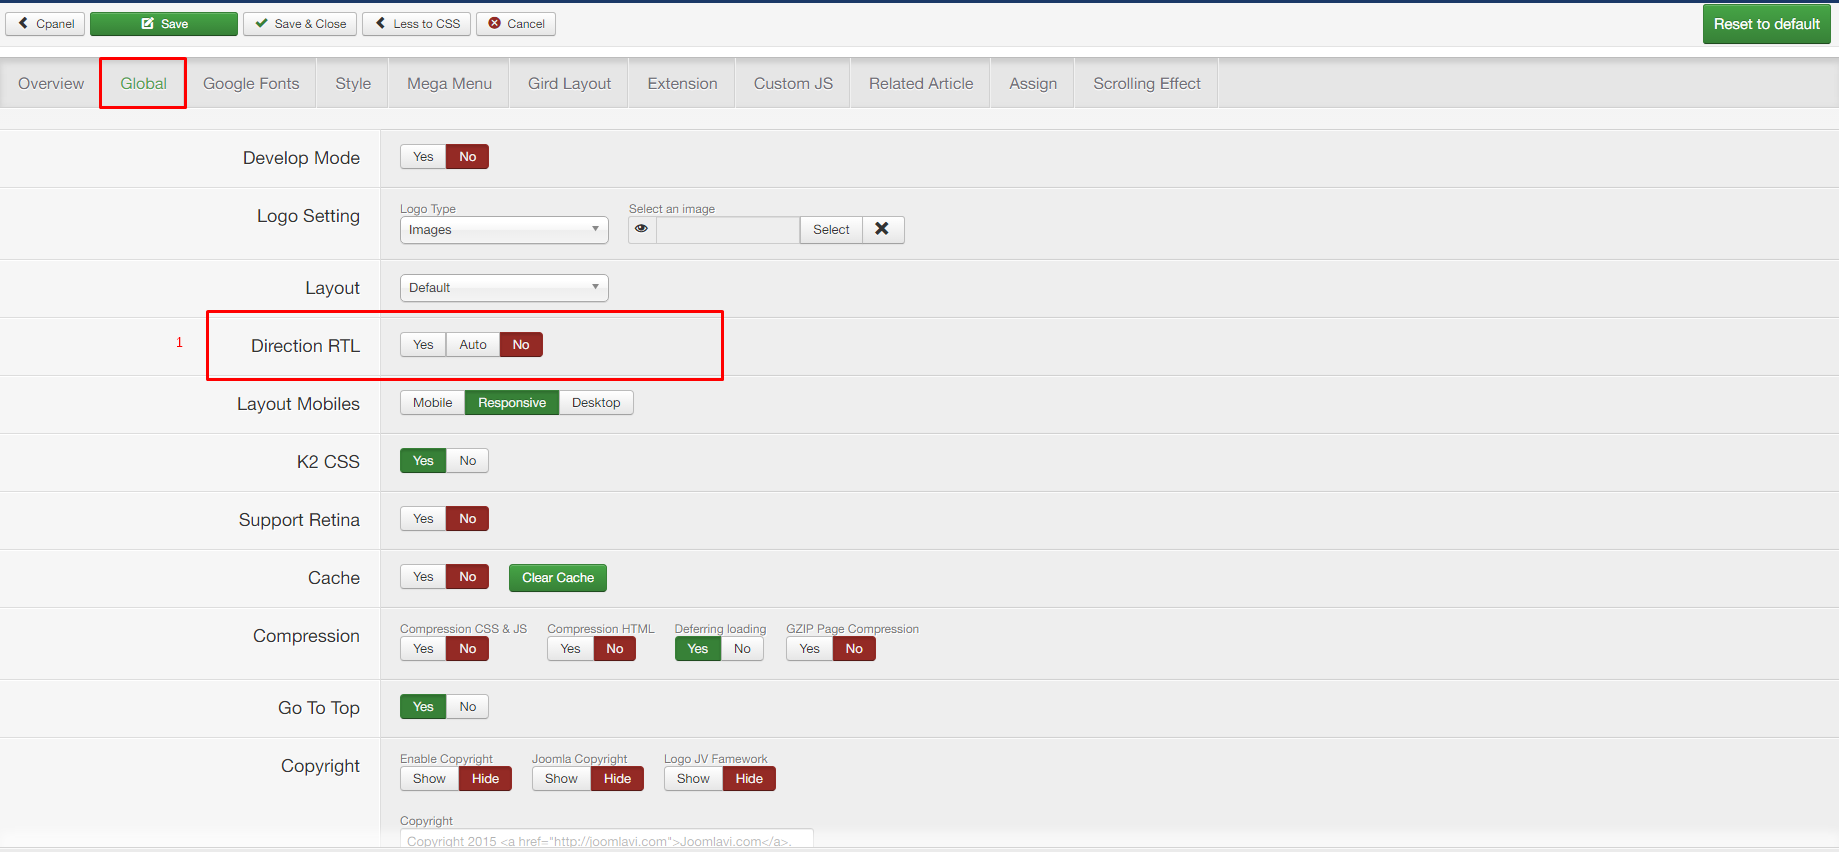Enable Develop Mode by choosing Yes

point(423,157)
